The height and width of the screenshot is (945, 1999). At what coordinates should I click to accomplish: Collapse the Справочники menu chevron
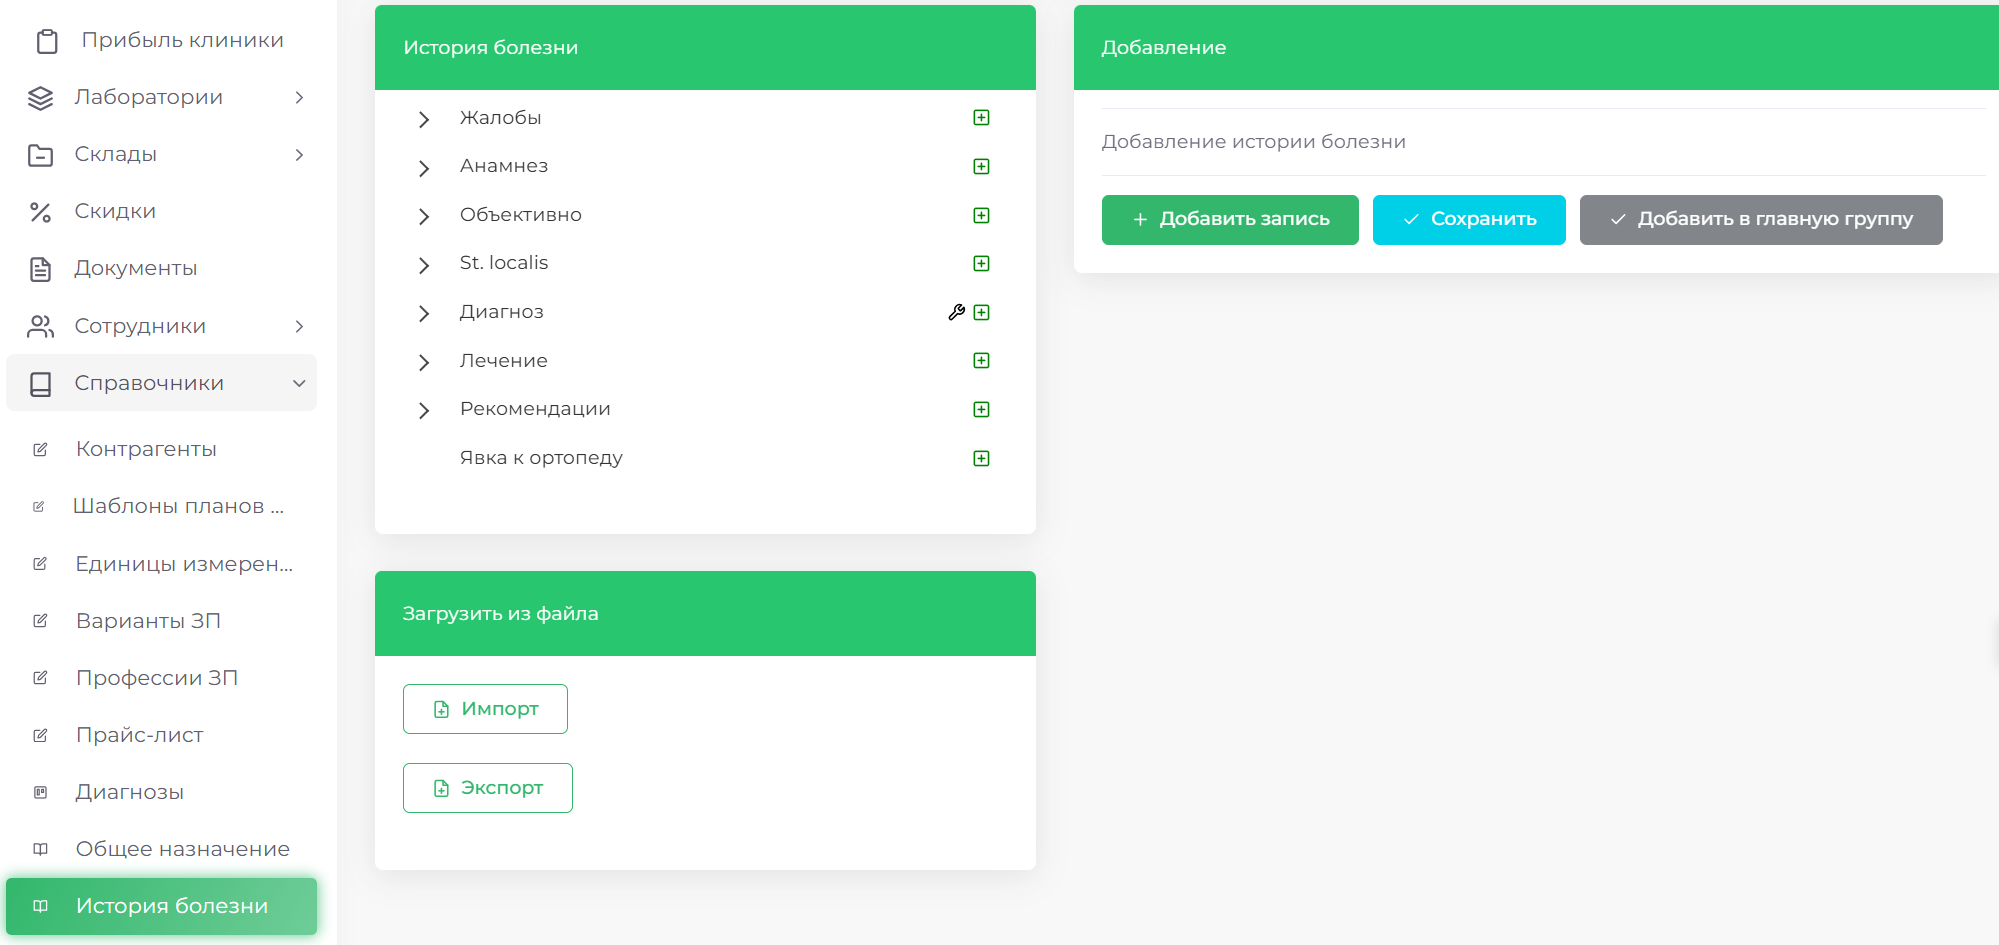[299, 383]
